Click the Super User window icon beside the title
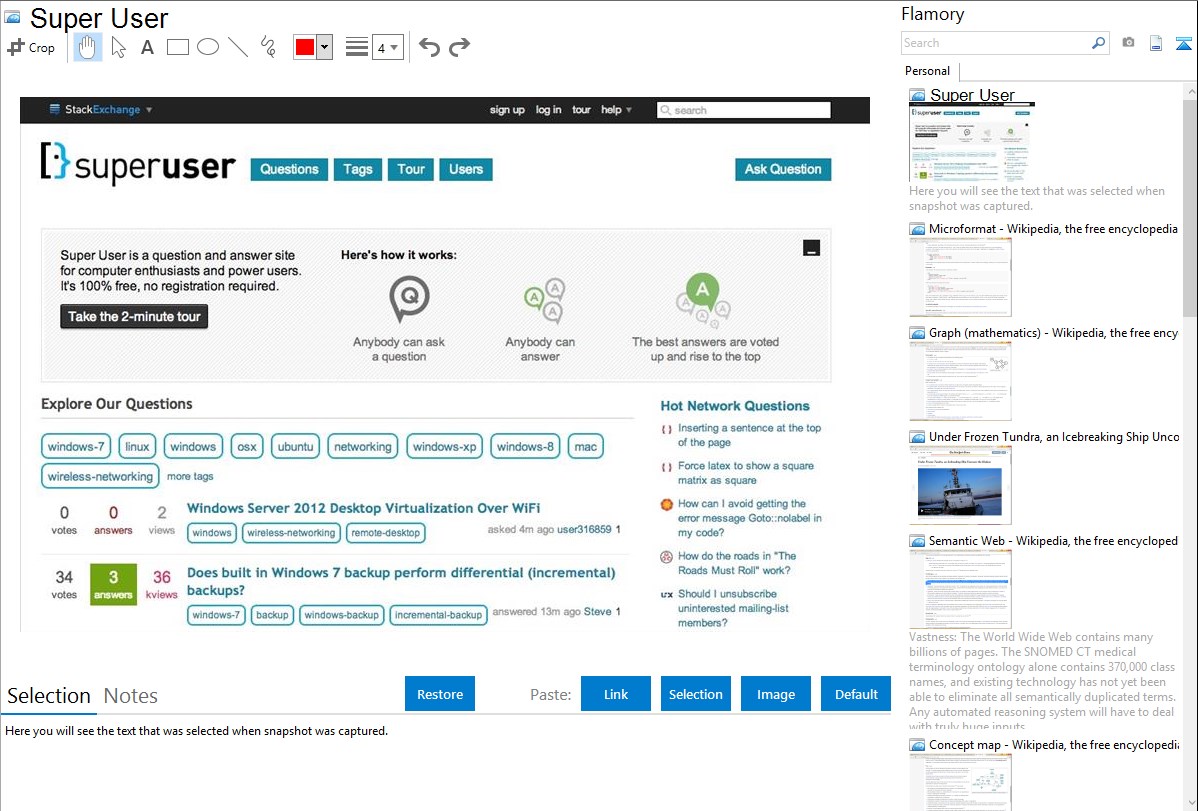 click(12, 17)
